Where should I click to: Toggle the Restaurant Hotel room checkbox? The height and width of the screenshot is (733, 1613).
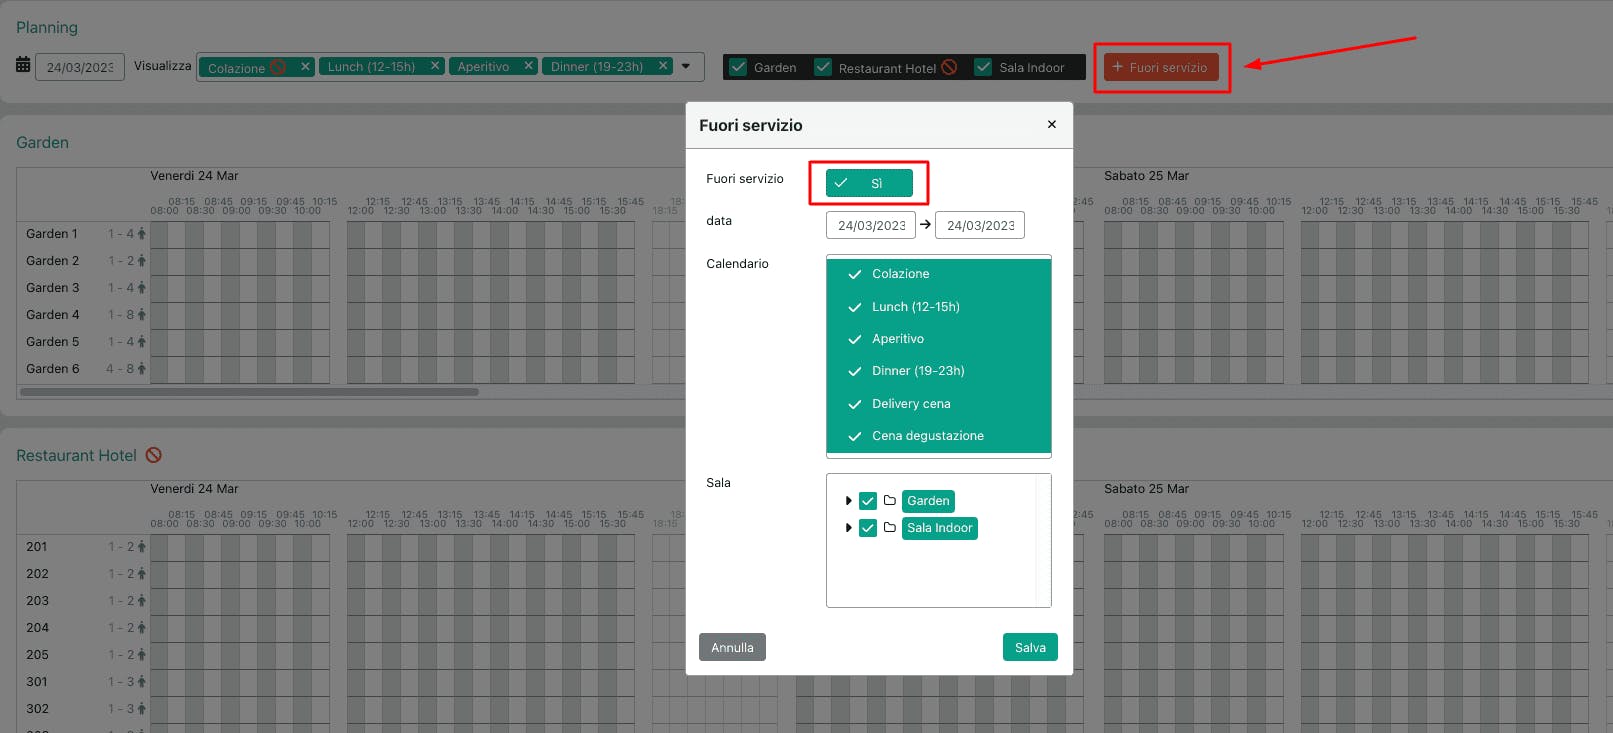pyautogui.click(x=823, y=67)
